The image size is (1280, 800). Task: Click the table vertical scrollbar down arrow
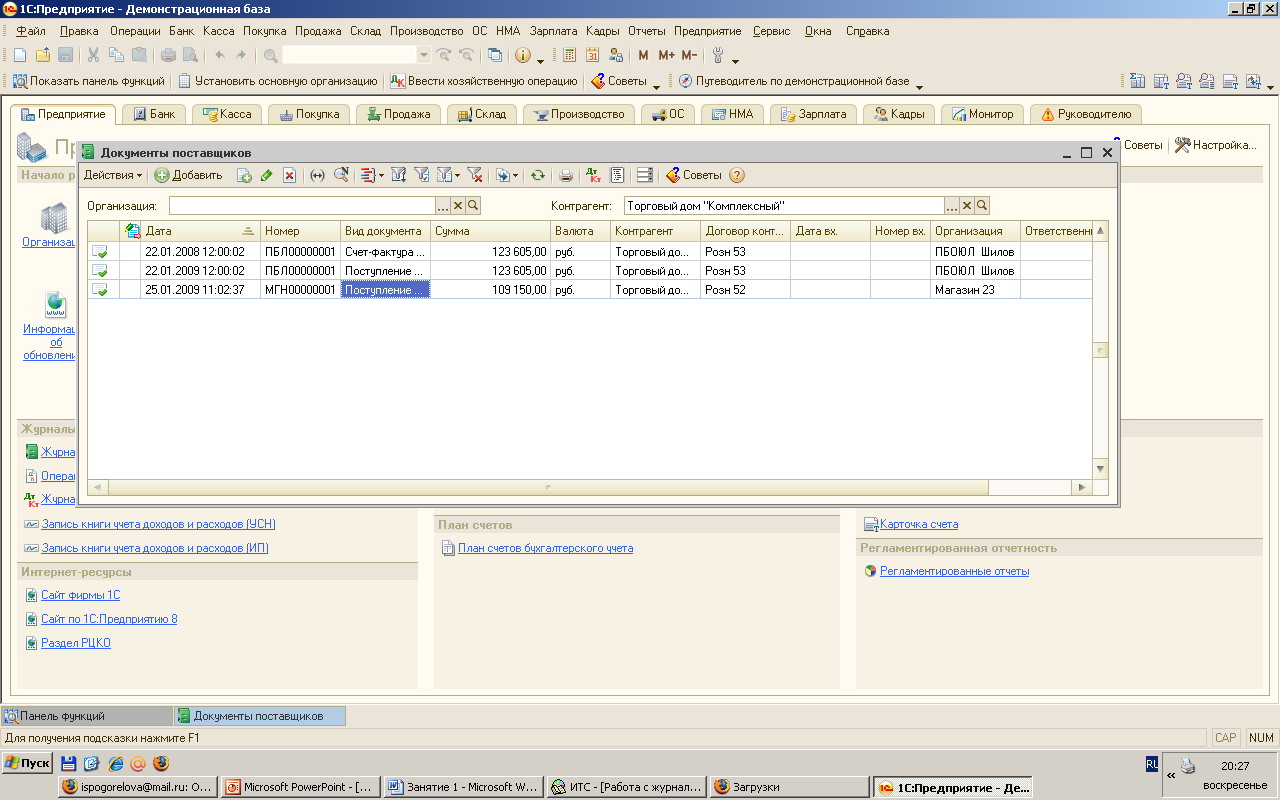tap(1100, 468)
